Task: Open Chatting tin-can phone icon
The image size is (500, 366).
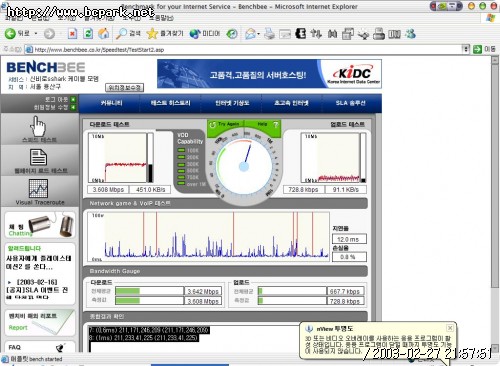Action: tap(51, 225)
